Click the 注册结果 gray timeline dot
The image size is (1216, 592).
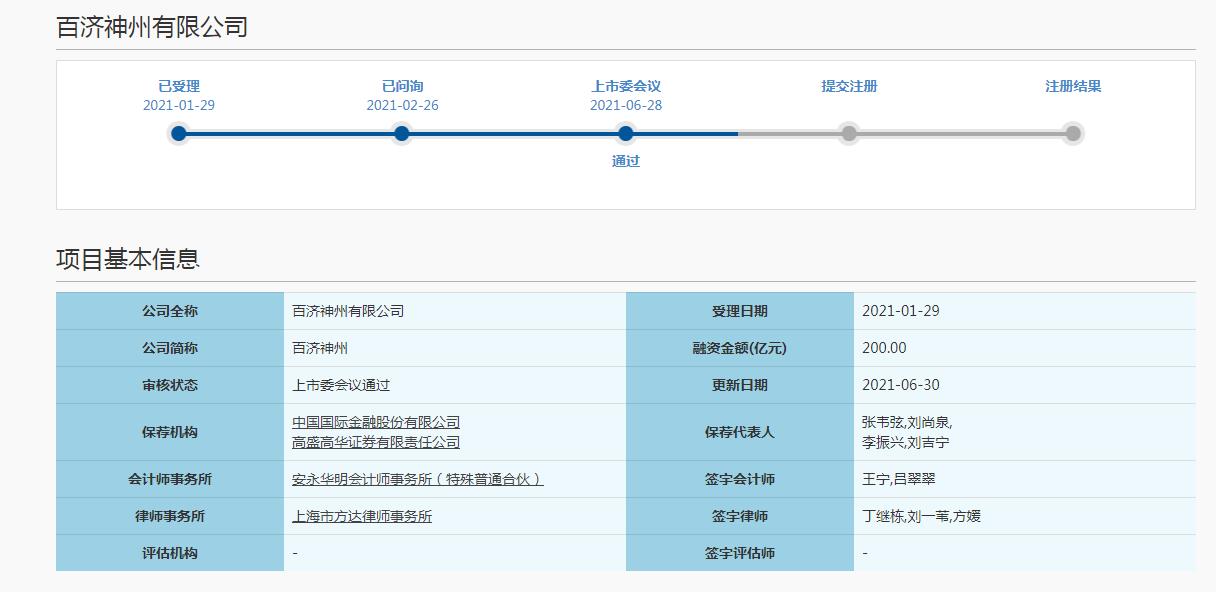(x=1073, y=133)
